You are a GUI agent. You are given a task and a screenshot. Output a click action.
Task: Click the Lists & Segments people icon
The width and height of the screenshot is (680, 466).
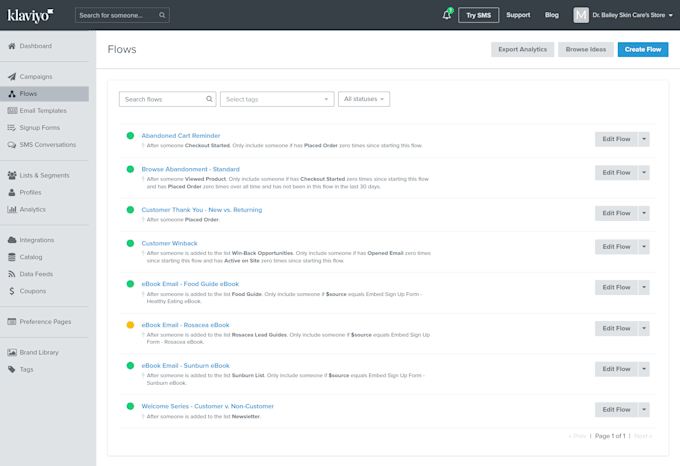click(x=12, y=175)
